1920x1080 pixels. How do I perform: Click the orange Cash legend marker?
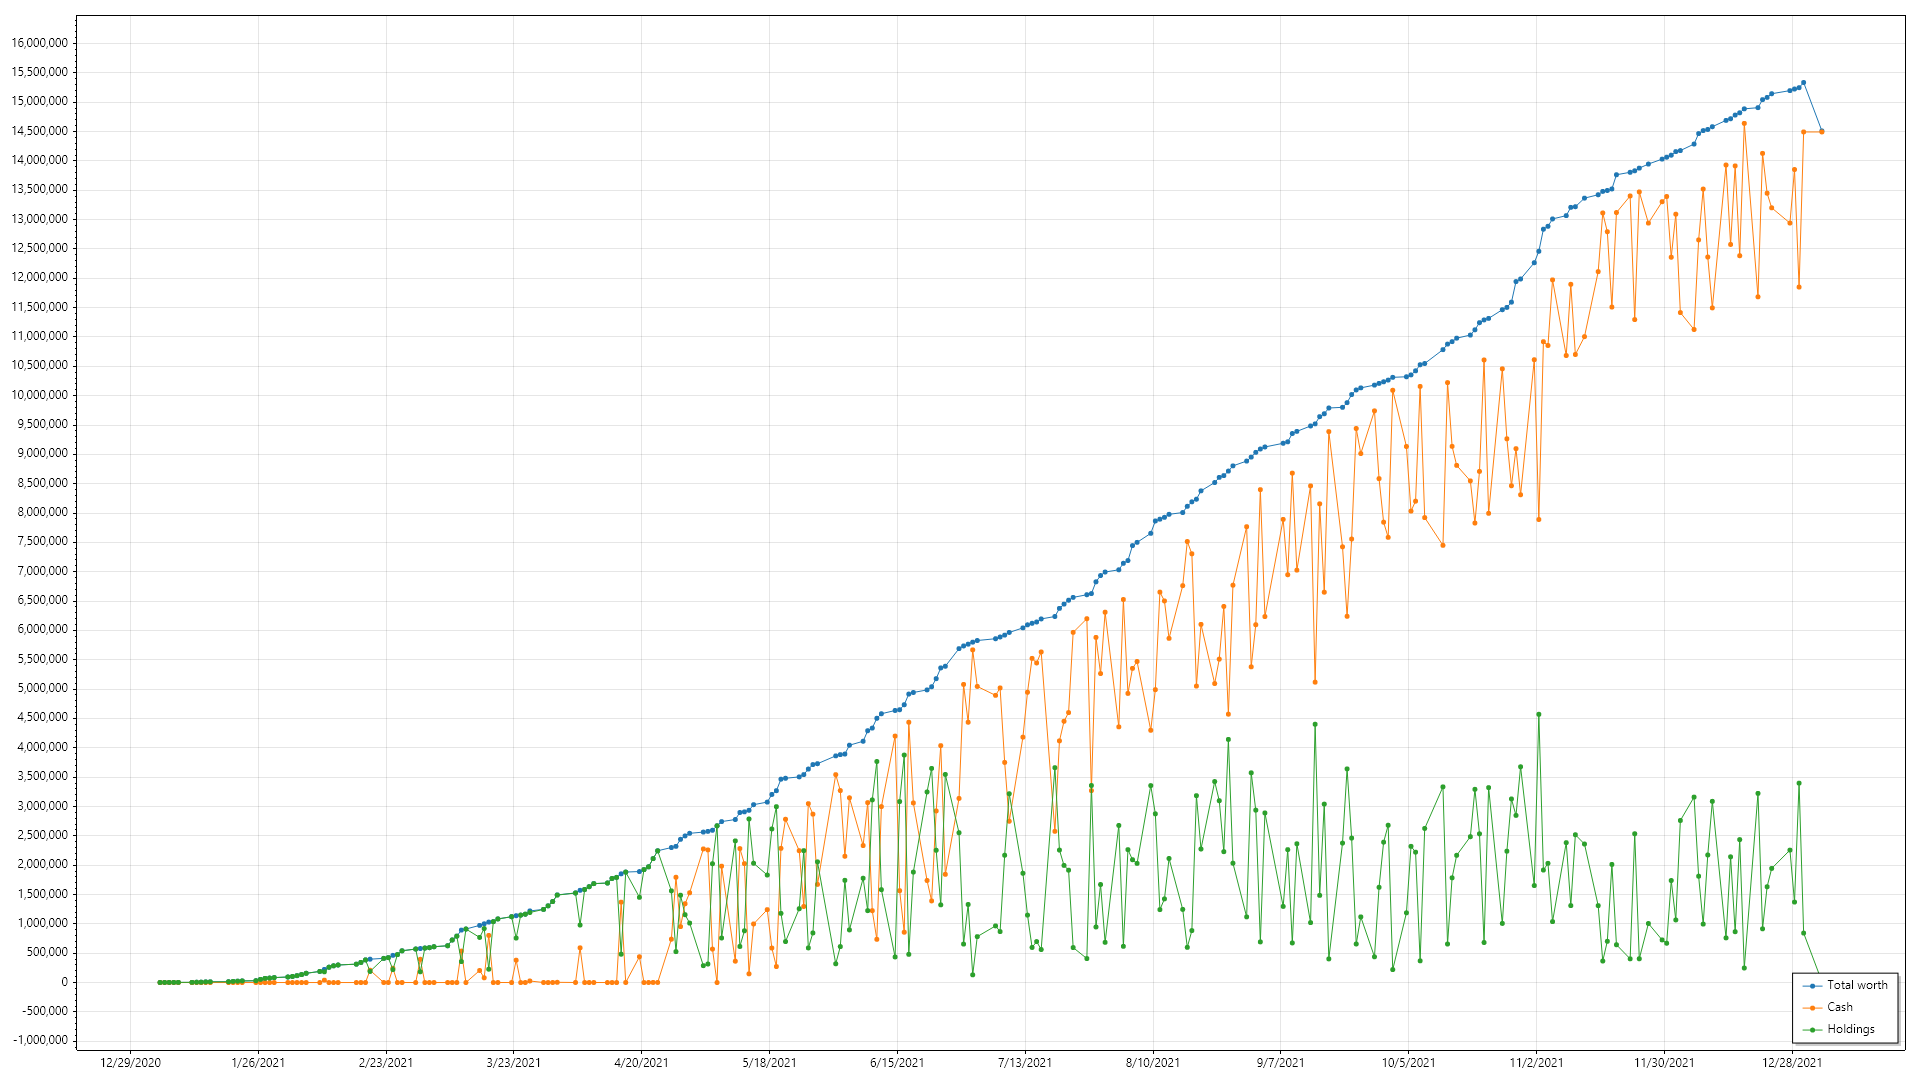1812,1008
